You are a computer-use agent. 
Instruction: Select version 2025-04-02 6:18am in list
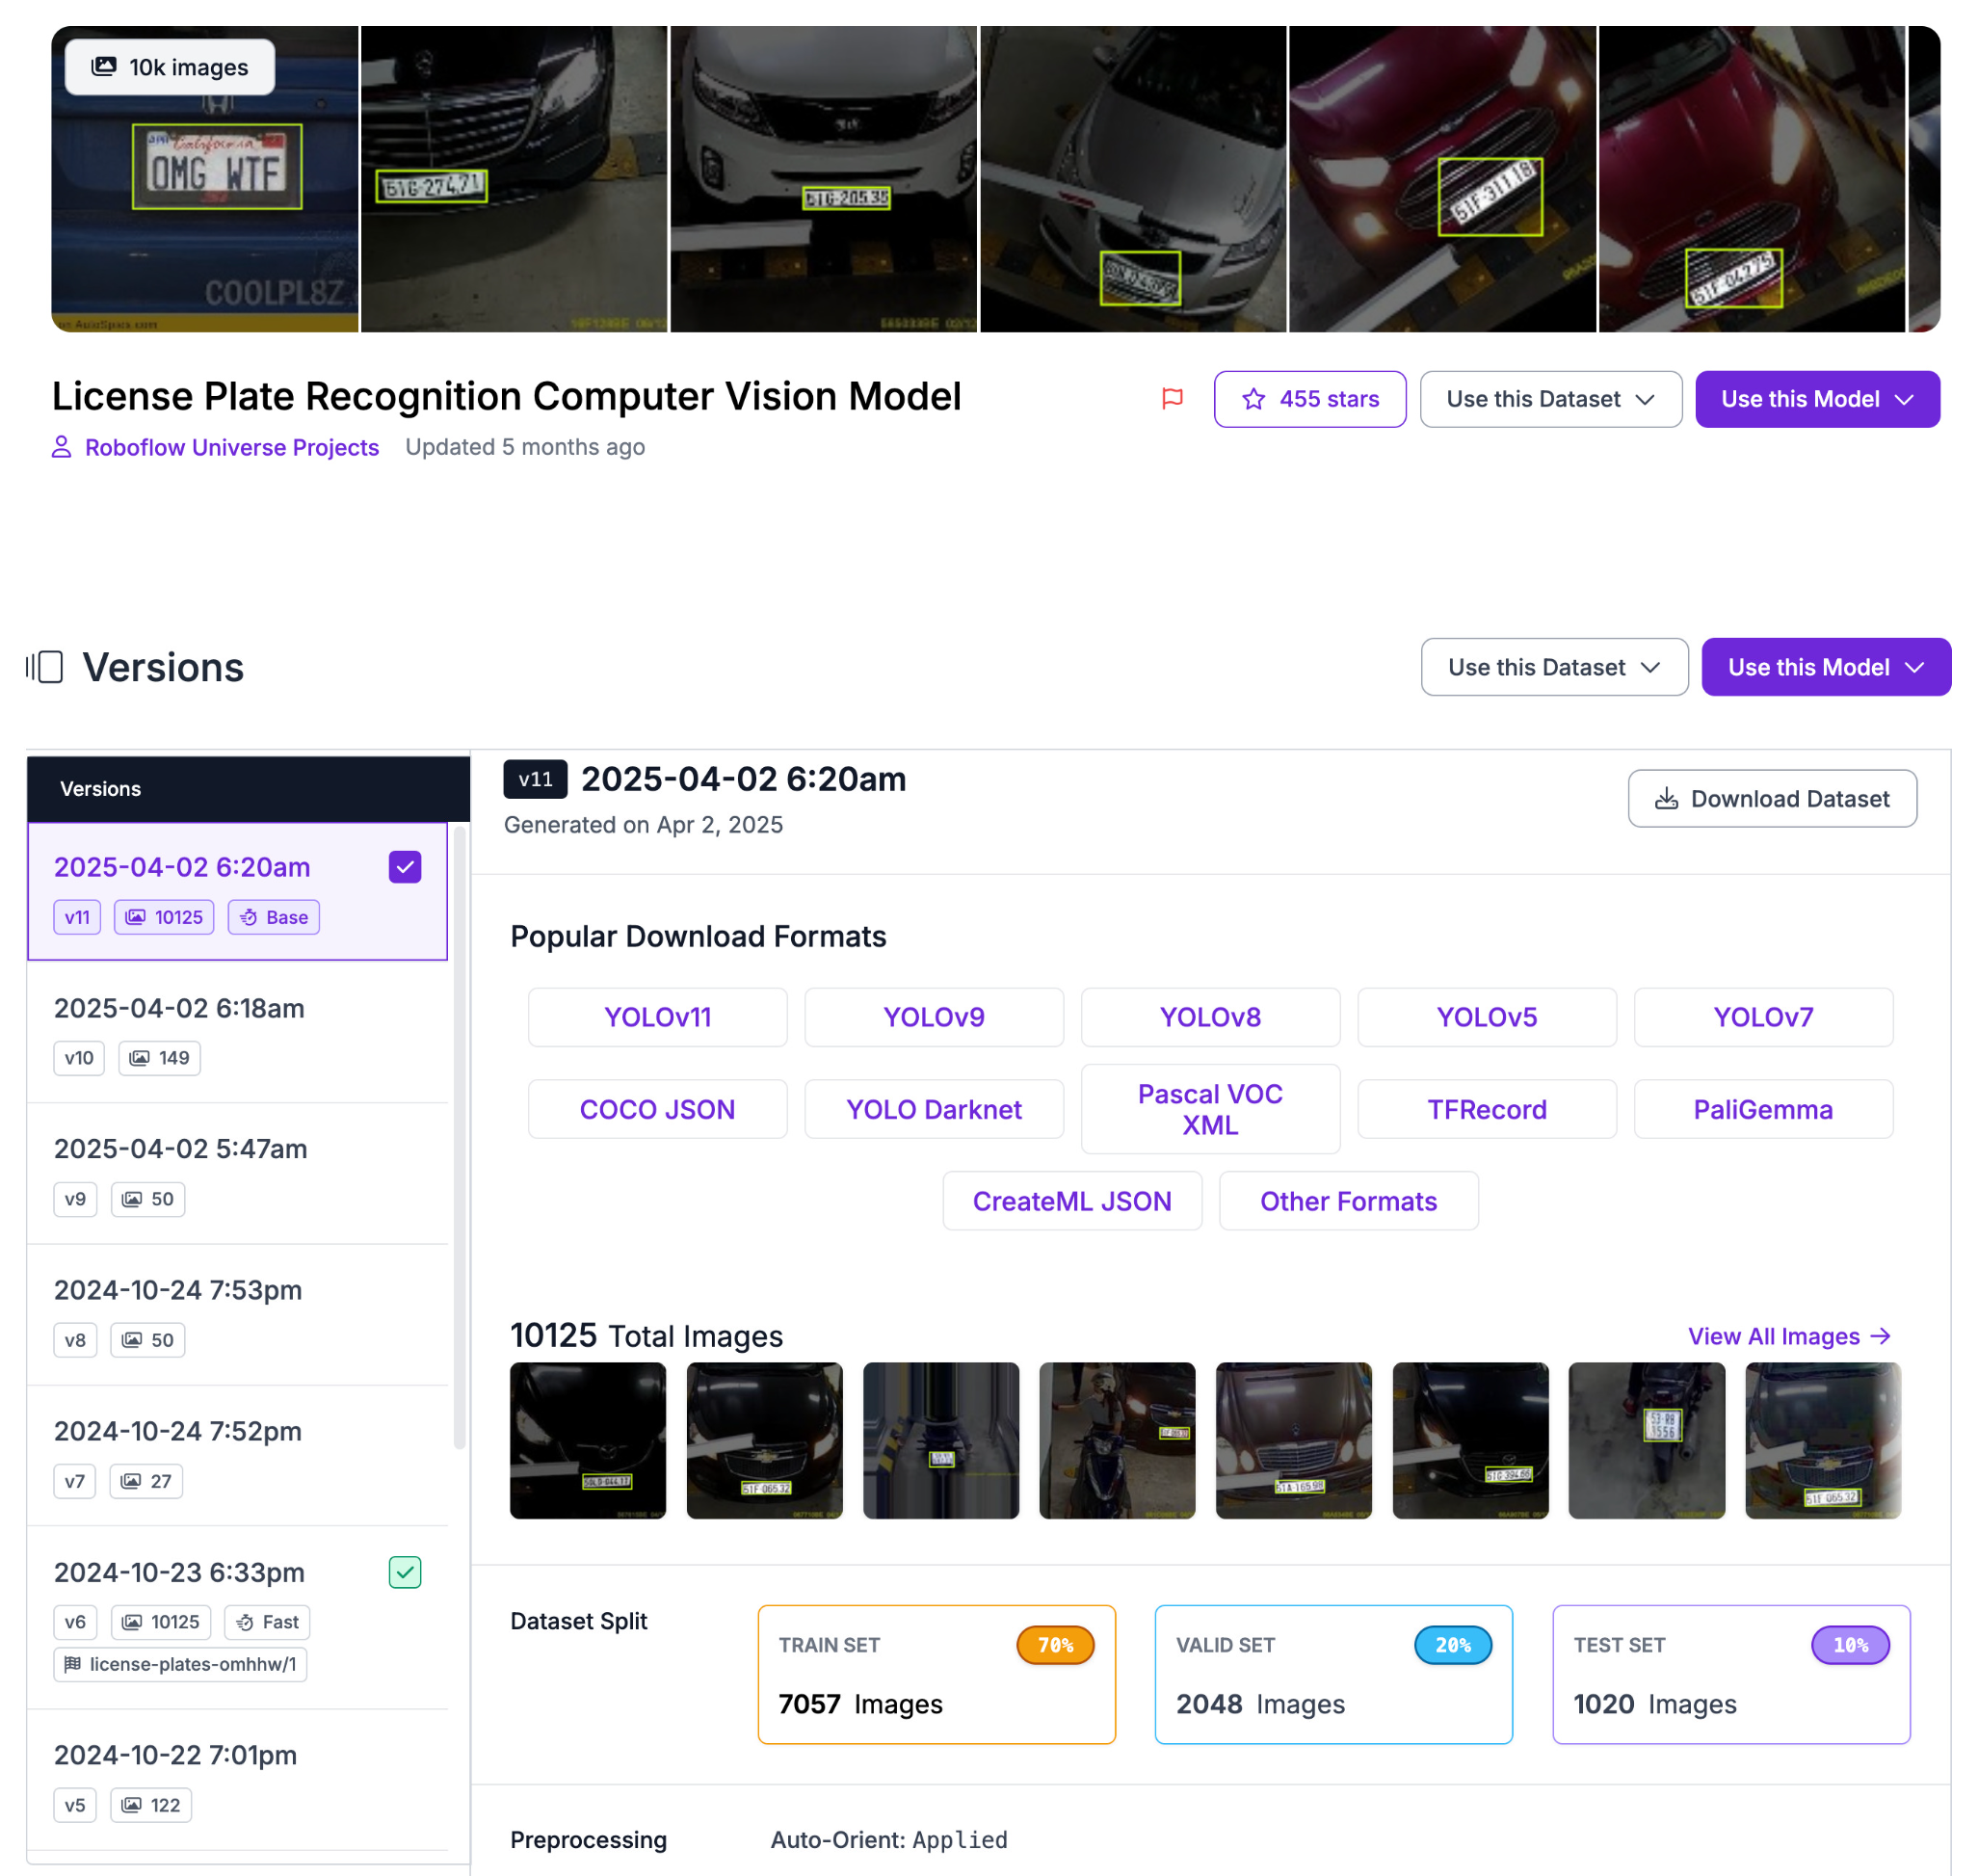(x=179, y=1008)
